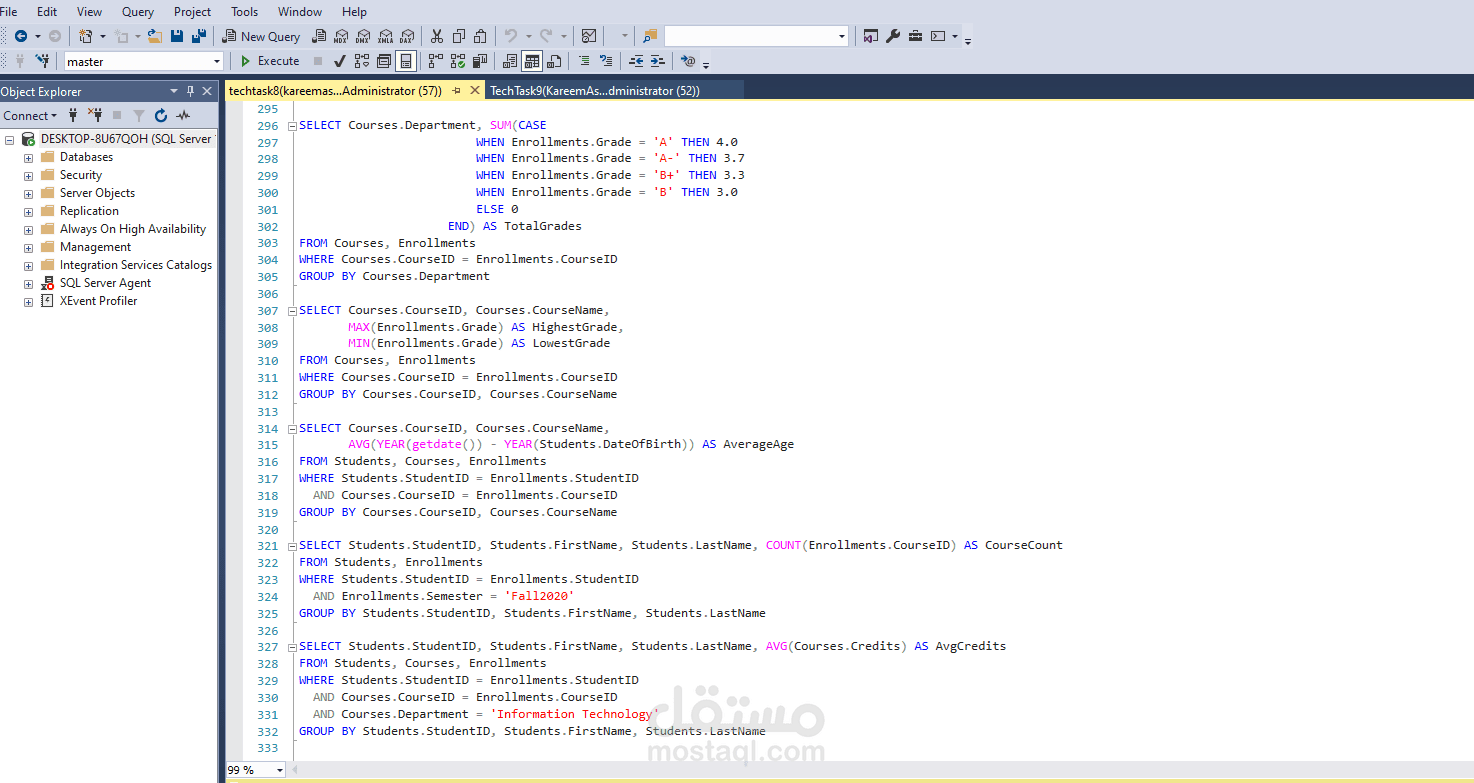Open Activity Monitor pulse icon in Object Explorer
Image resolution: width=1474 pixels, height=783 pixels.
pos(183,115)
